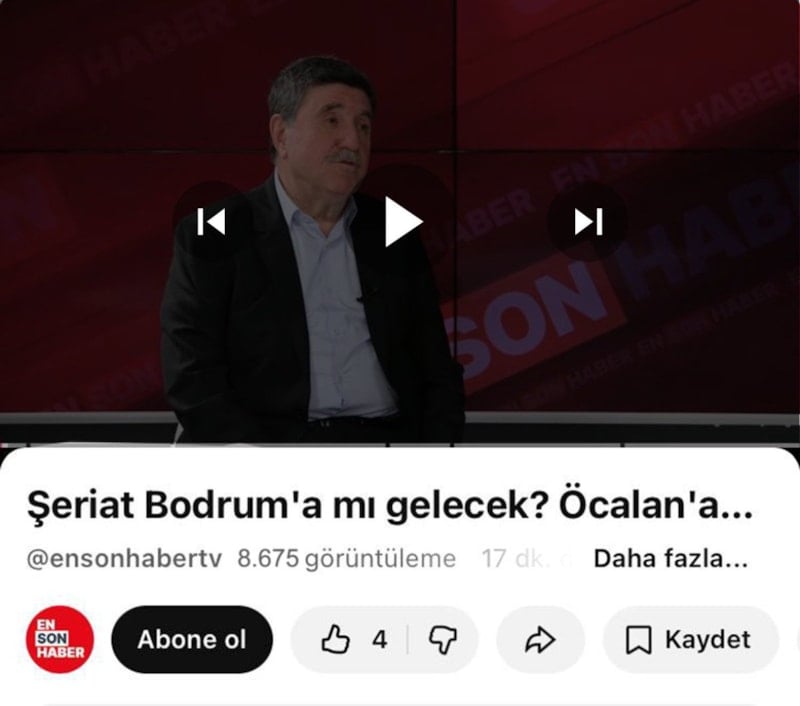Screen dimensions: 800x706
Task: Share the video using the arrow icon
Action: click(x=540, y=639)
